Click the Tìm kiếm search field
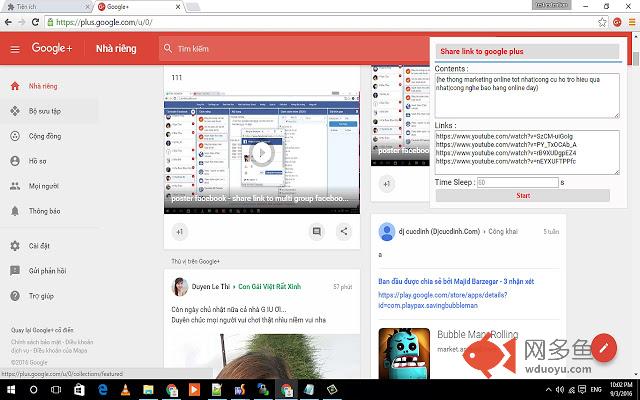This screenshot has height=400, width=640. pyautogui.click(x=294, y=49)
